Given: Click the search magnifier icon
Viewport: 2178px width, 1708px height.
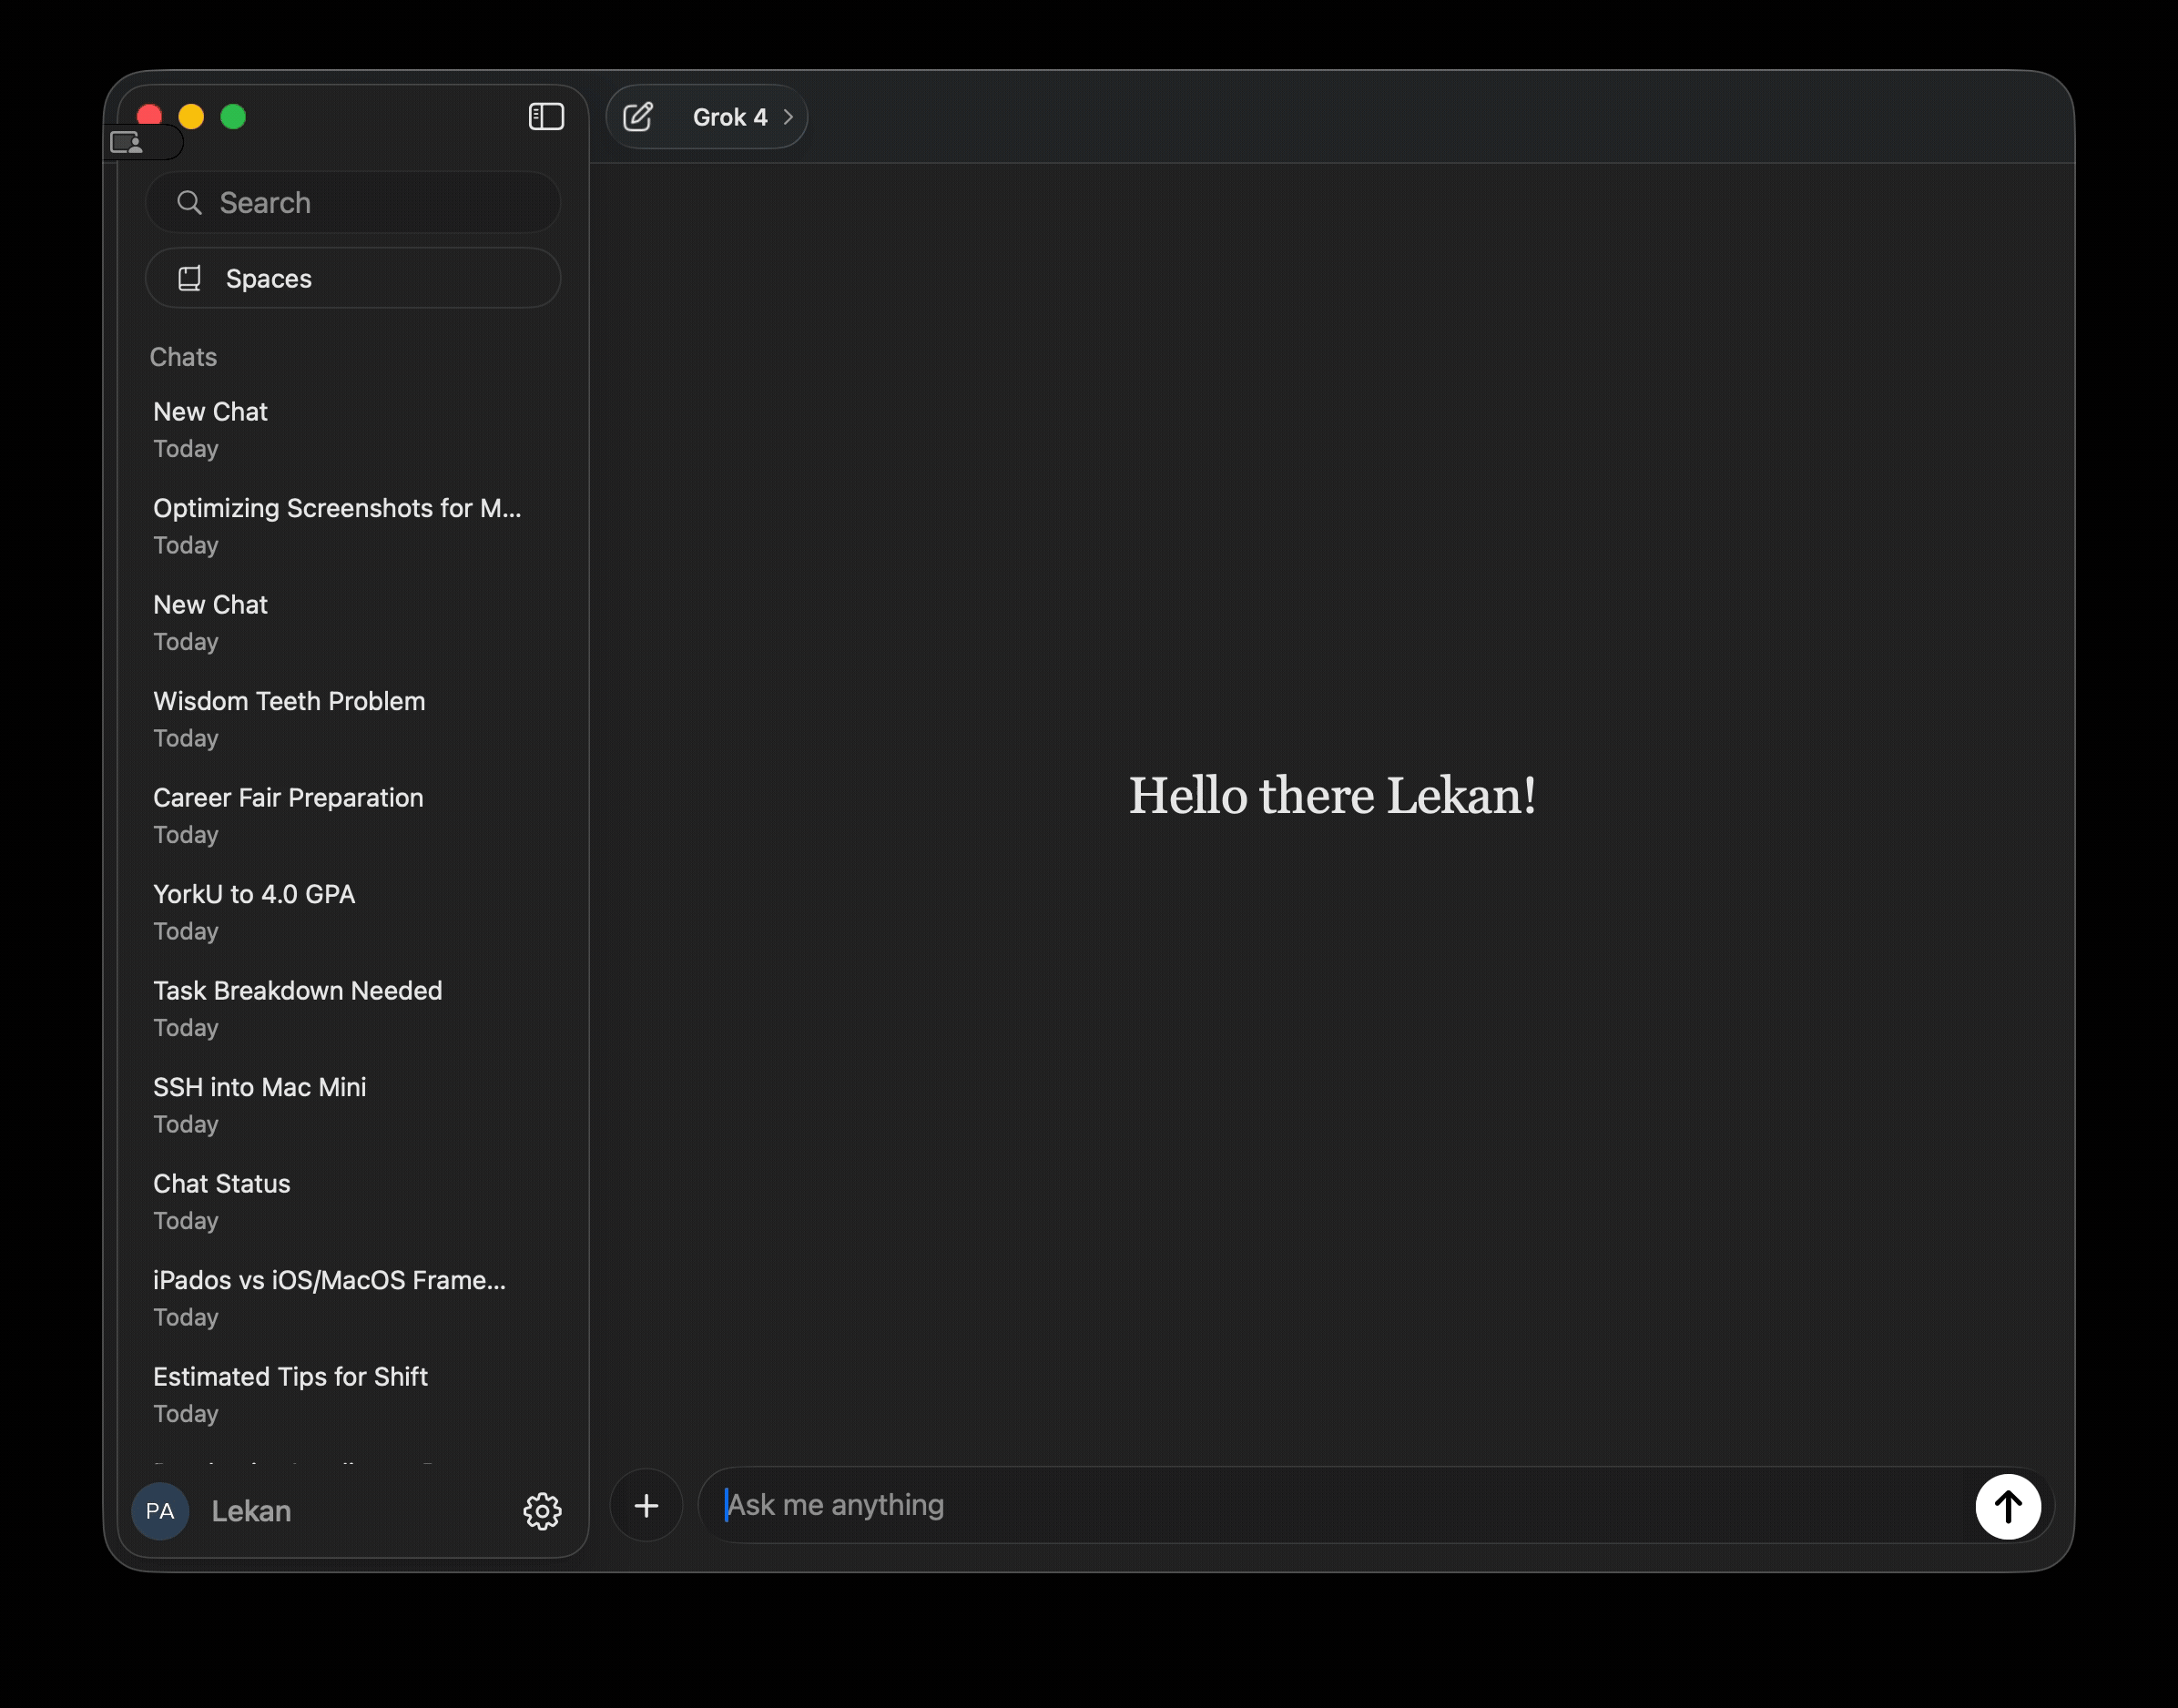Looking at the screenshot, I should (x=189, y=203).
